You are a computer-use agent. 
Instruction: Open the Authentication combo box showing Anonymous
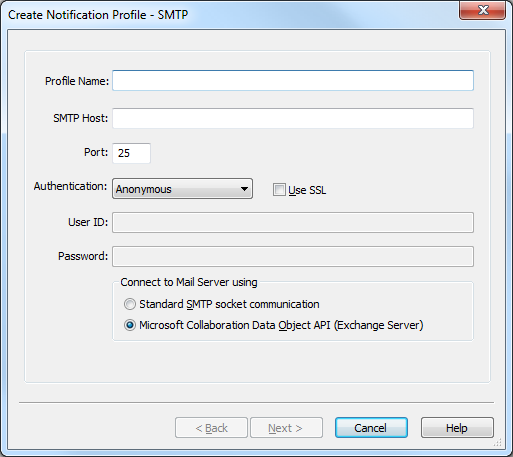coord(182,189)
